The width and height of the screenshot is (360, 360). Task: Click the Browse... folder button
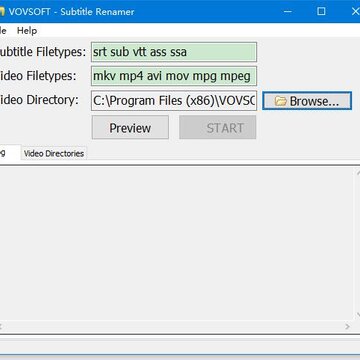[x=307, y=101]
